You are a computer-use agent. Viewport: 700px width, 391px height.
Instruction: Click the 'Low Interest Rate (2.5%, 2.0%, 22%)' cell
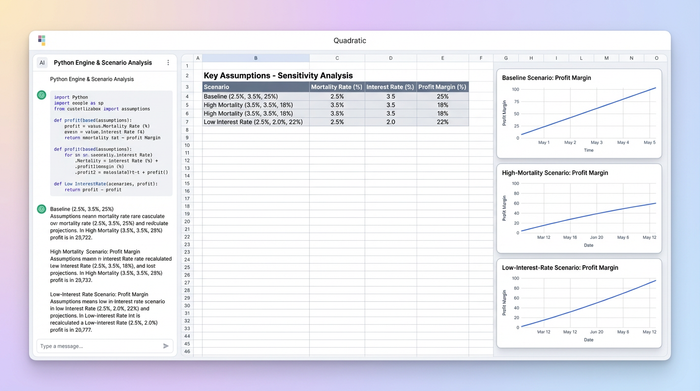(x=256, y=122)
